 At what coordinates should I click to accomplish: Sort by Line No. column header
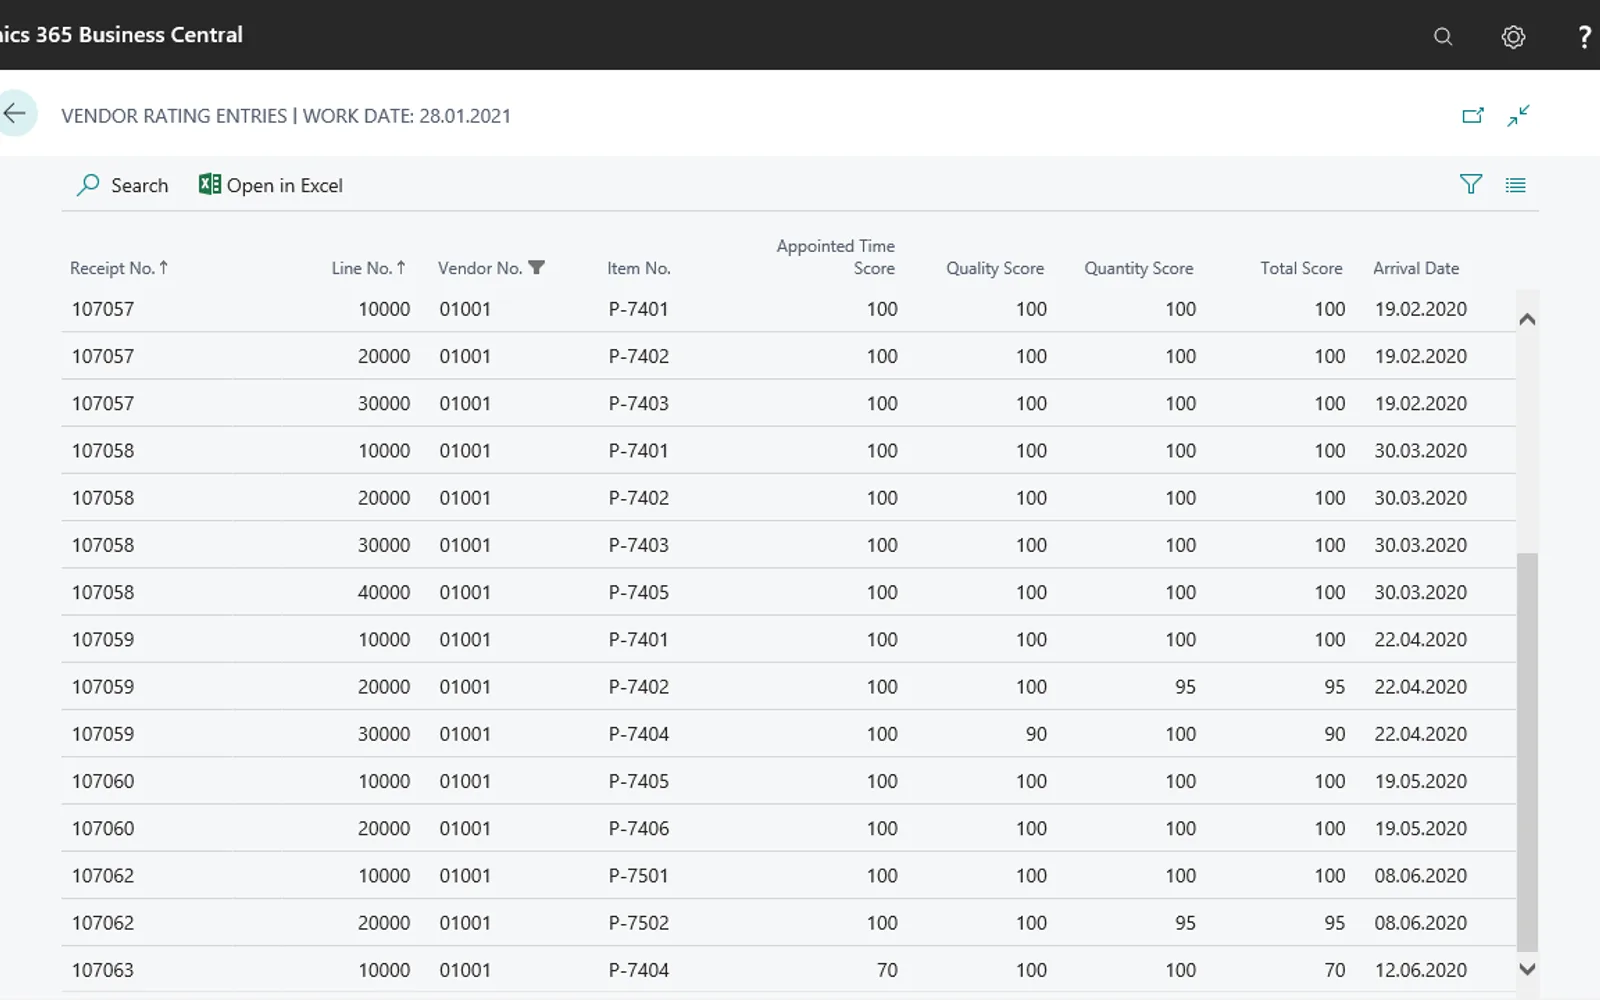368,268
